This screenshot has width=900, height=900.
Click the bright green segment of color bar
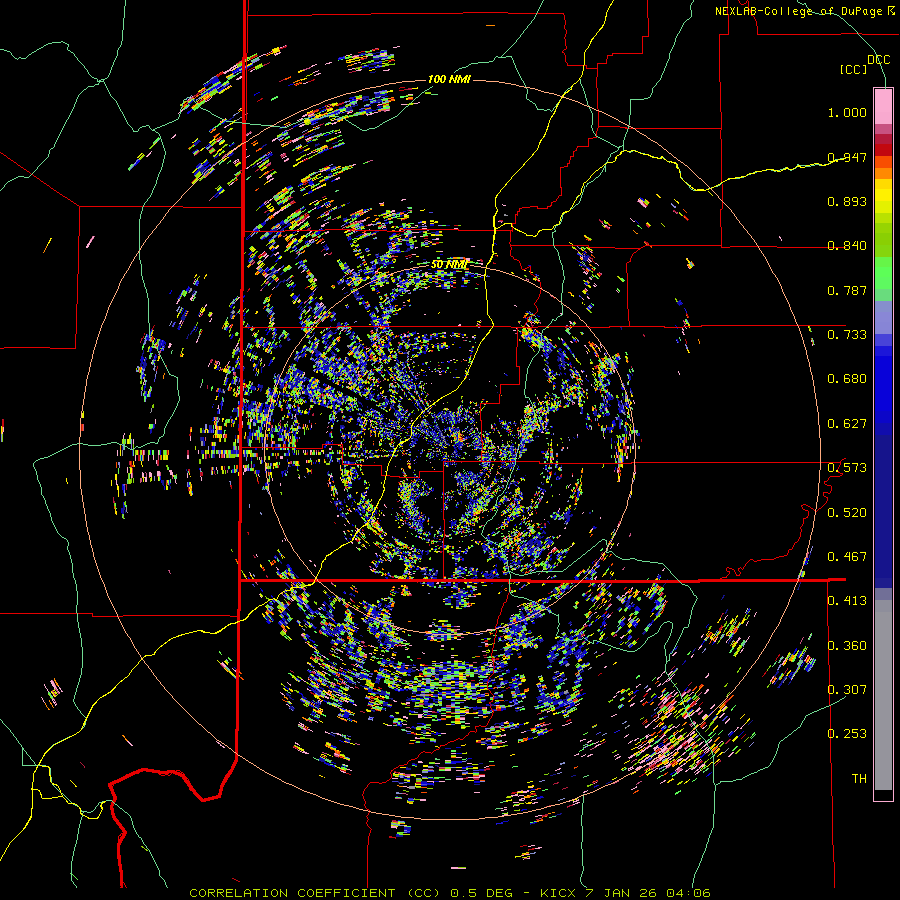883,273
